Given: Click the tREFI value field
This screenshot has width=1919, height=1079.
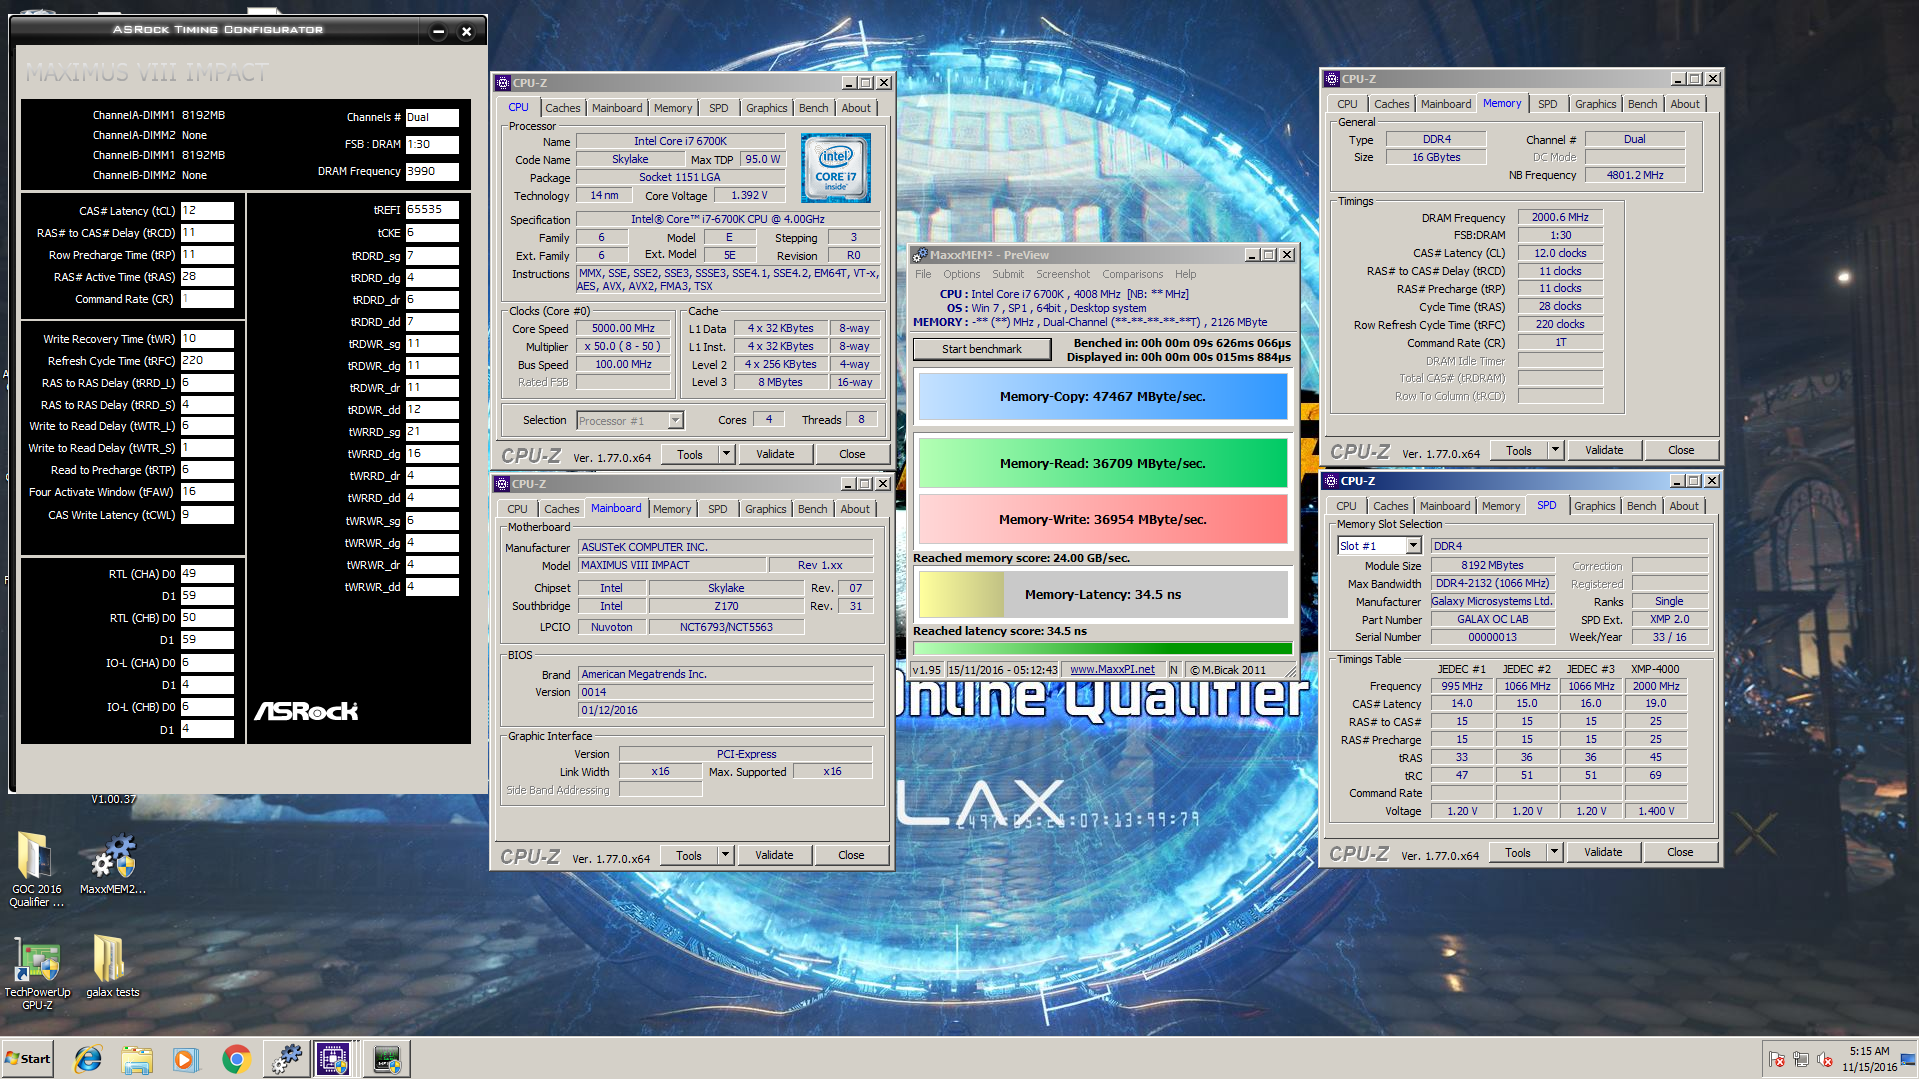Looking at the screenshot, I should pyautogui.click(x=432, y=210).
